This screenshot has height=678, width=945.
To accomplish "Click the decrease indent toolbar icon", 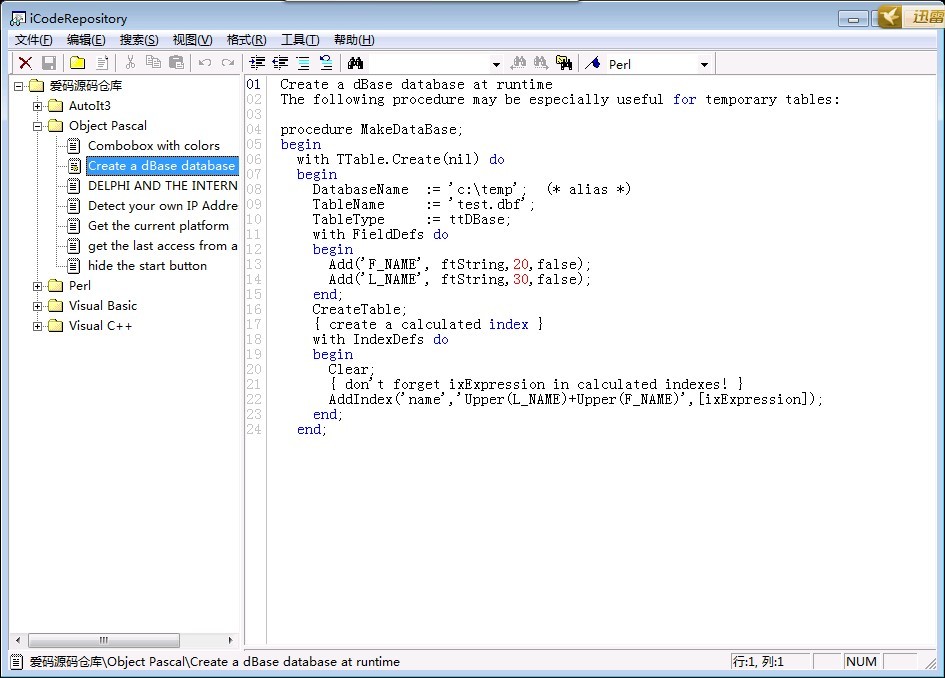I will click(280, 63).
